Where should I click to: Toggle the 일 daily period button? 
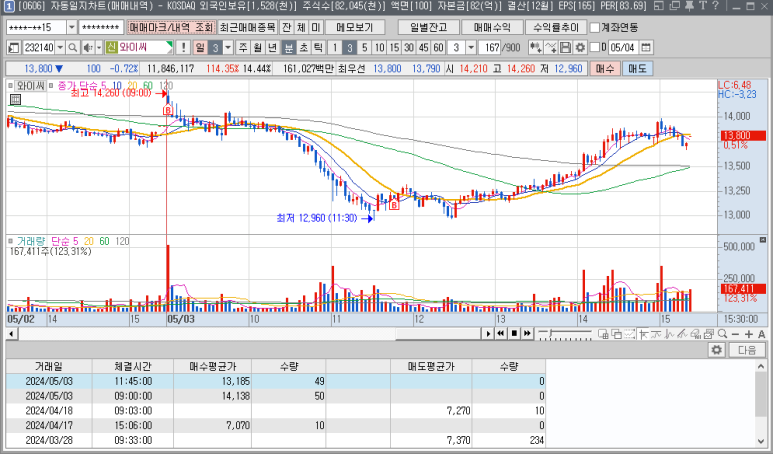tap(200, 47)
